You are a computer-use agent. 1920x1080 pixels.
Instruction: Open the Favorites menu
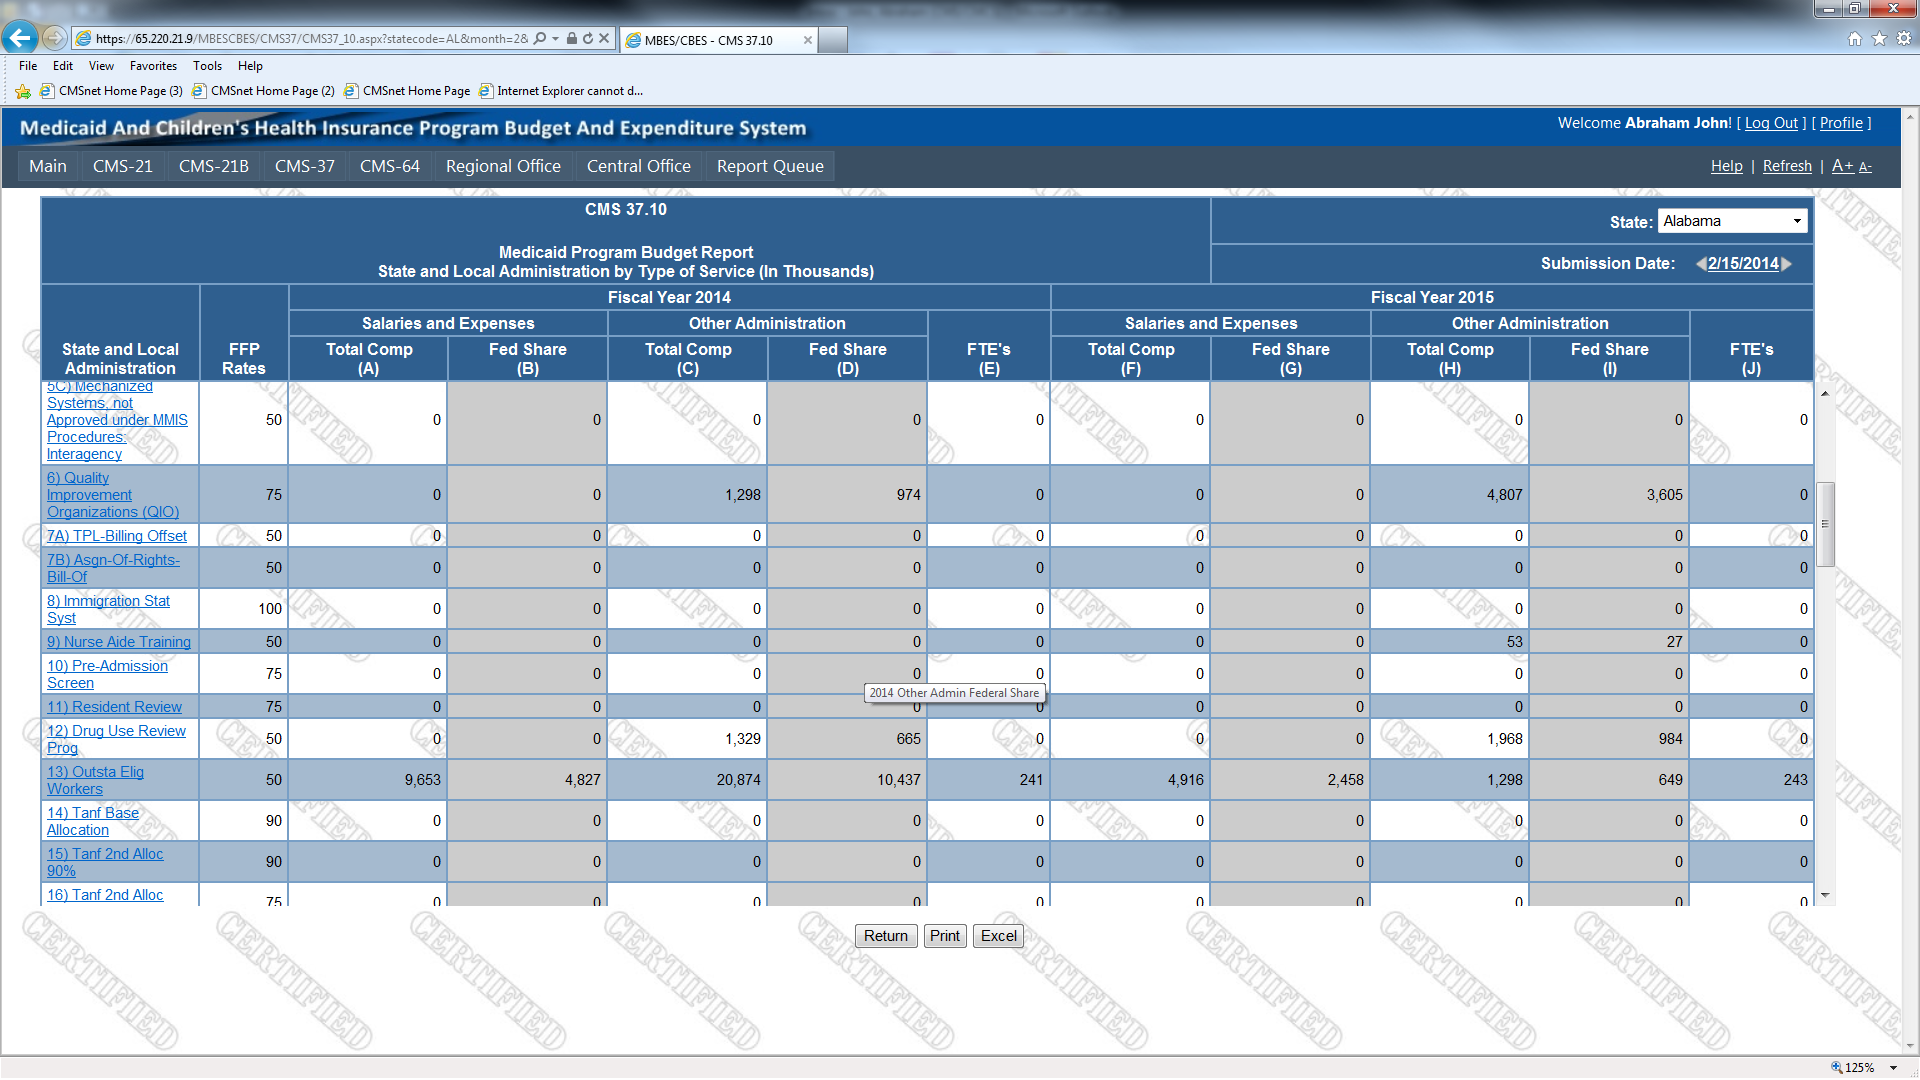tap(153, 66)
